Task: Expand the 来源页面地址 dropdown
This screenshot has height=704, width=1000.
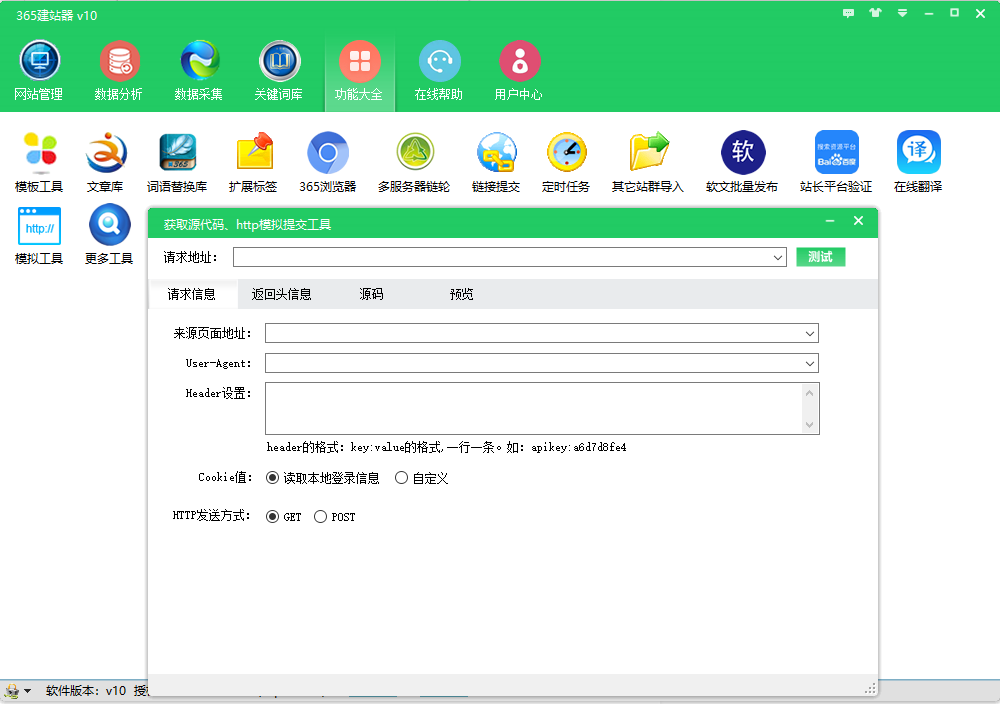Action: click(x=810, y=334)
